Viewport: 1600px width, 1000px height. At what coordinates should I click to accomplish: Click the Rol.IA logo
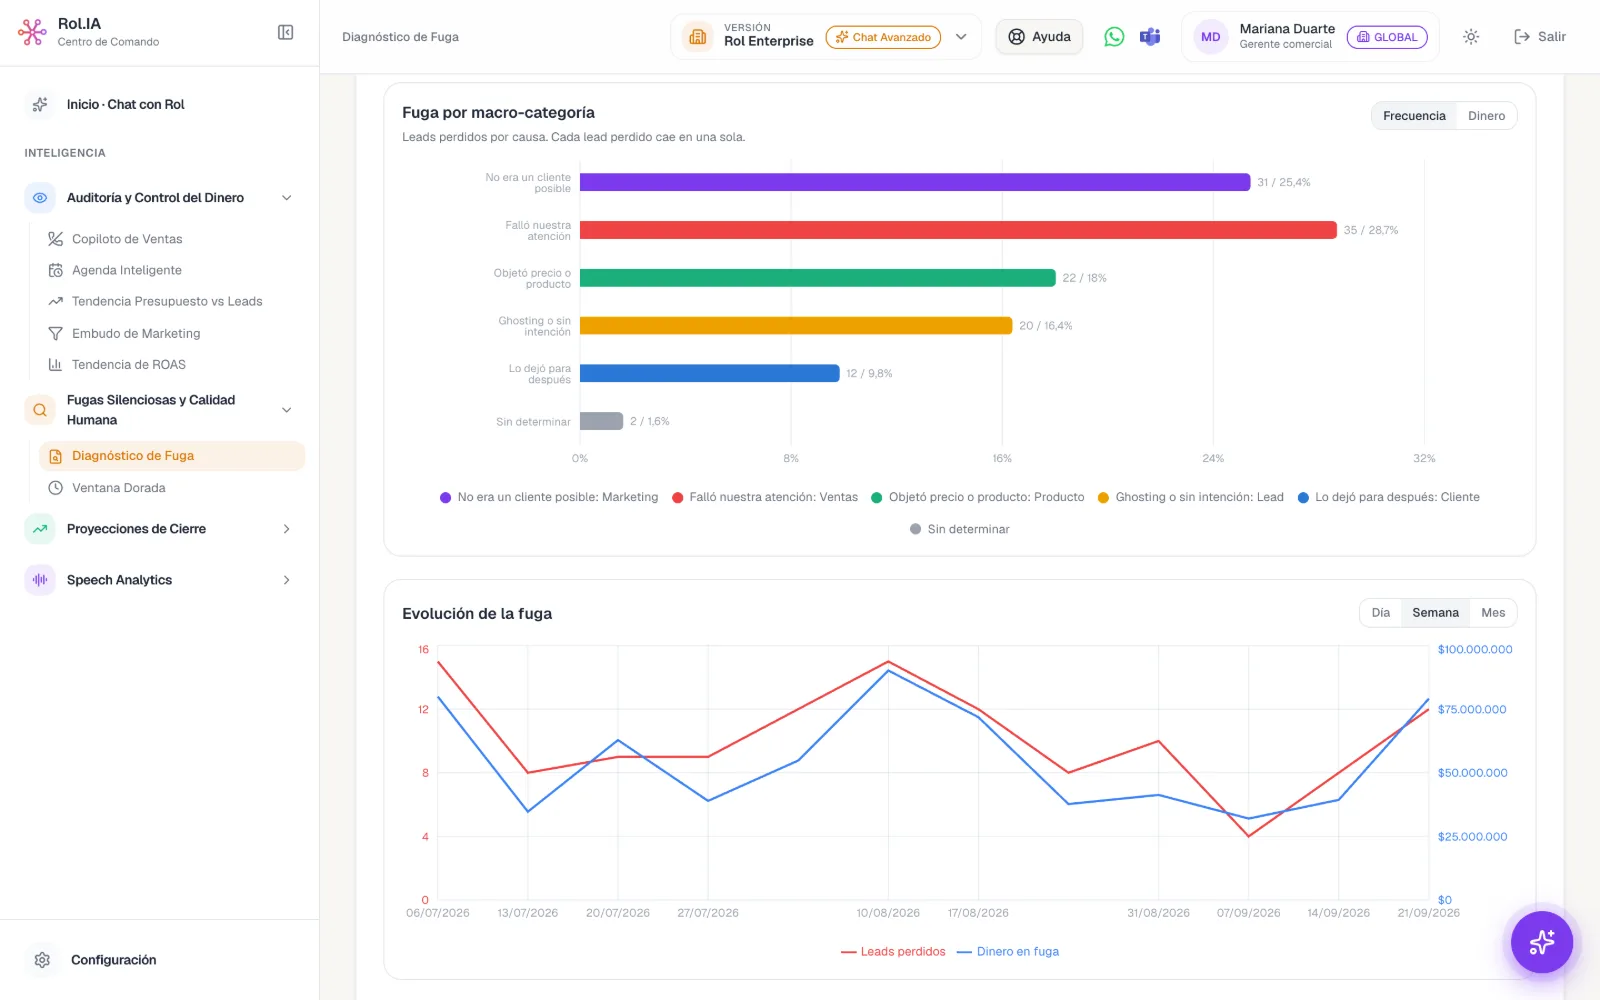(32, 33)
